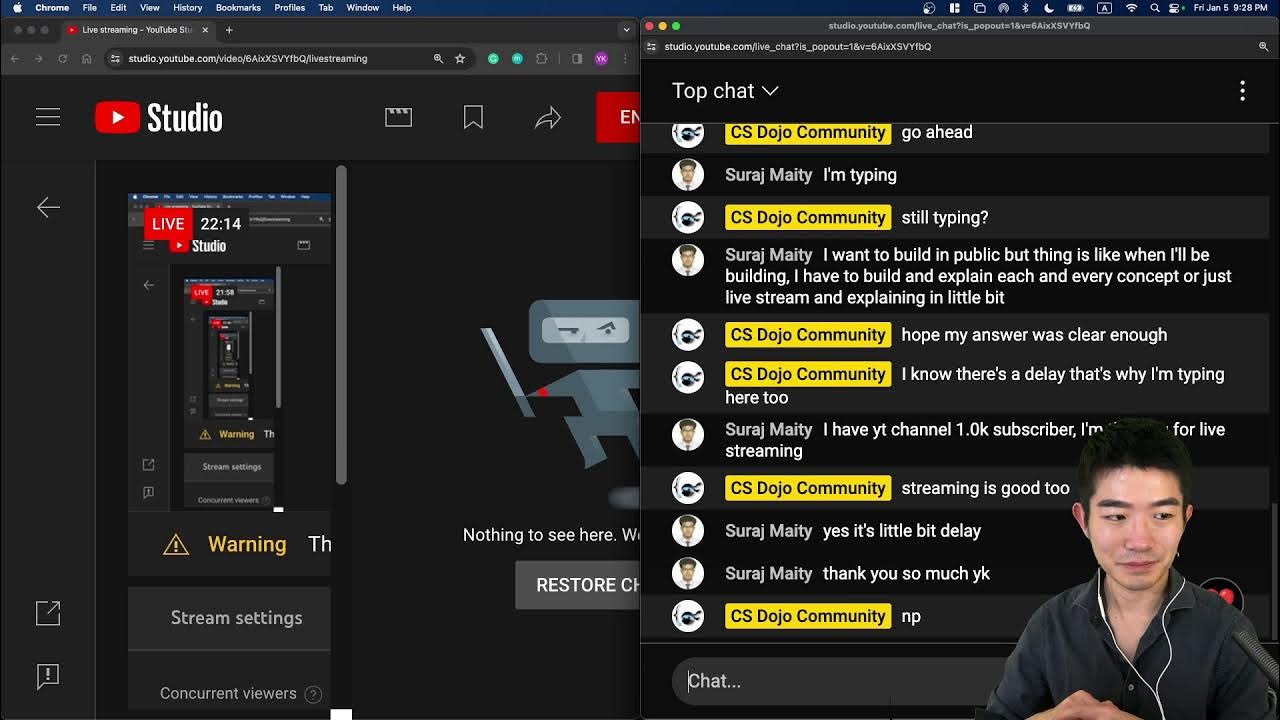Click the zoom magnifier icon in main address bar

tap(438, 59)
